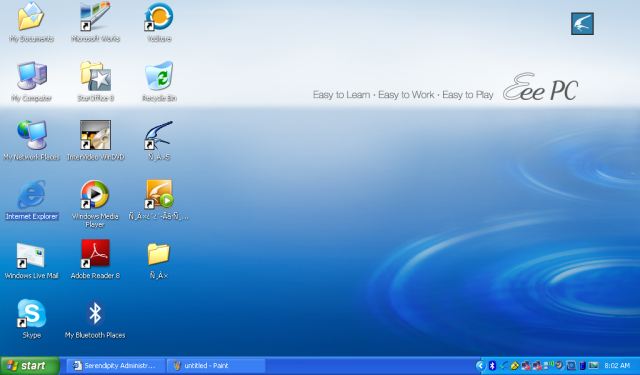Launch the InterVideo WinDVD shortcut
The image size is (640, 375).
(95, 140)
